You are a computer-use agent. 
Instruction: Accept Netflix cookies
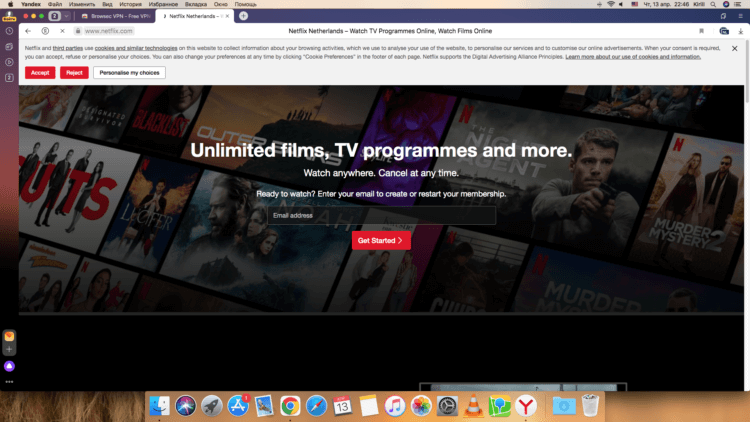click(40, 73)
